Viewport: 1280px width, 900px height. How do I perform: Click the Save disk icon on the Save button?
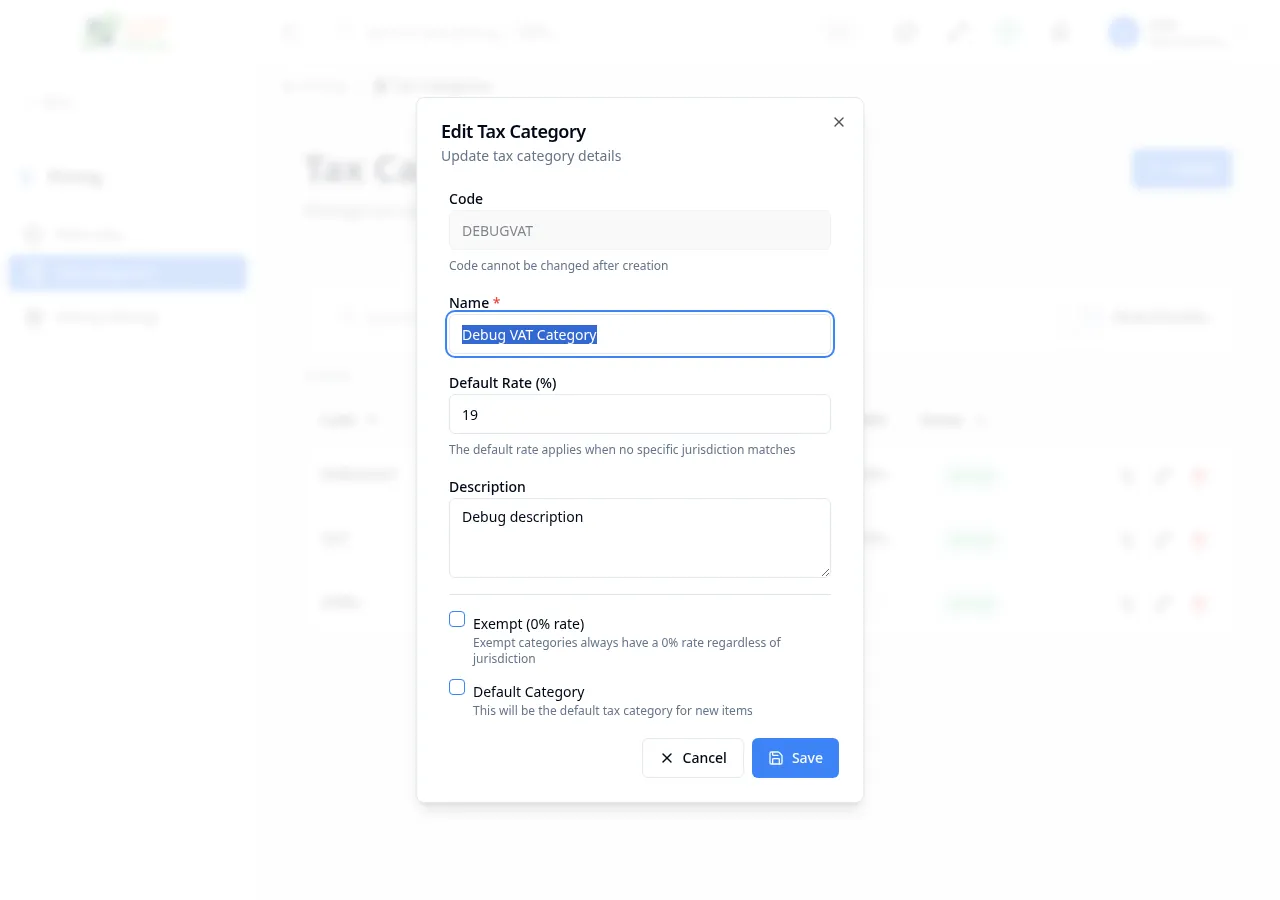(776, 757)
